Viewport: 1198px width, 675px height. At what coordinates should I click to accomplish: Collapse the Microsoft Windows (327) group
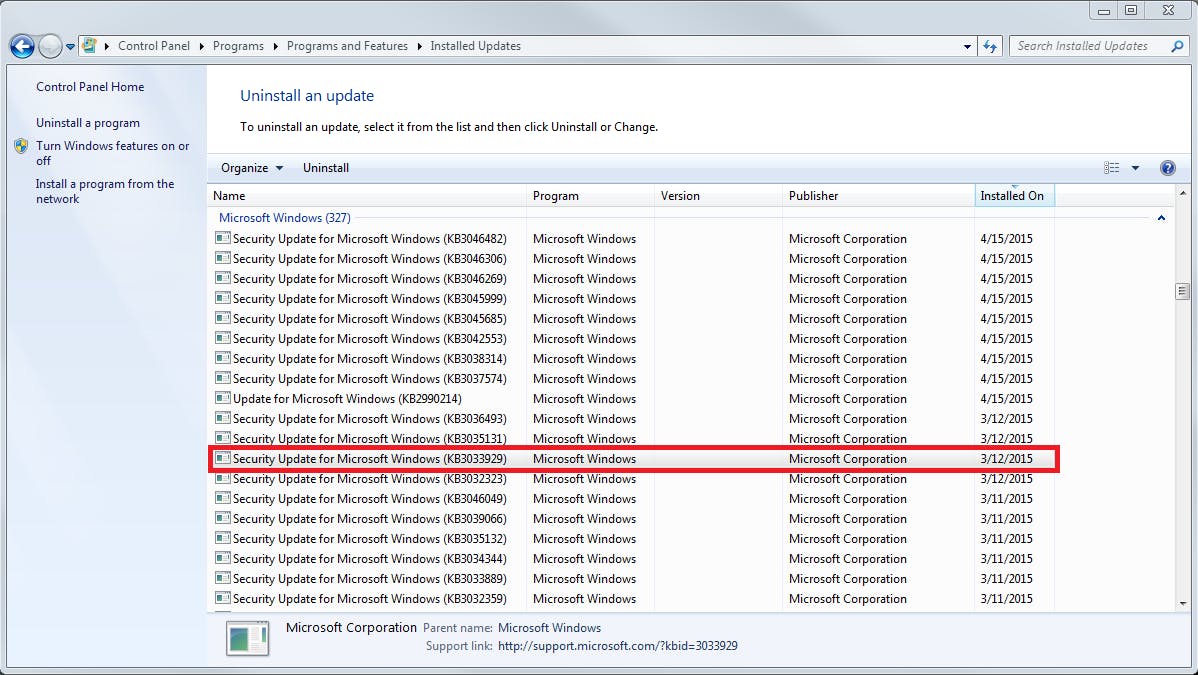point(1161,218)
